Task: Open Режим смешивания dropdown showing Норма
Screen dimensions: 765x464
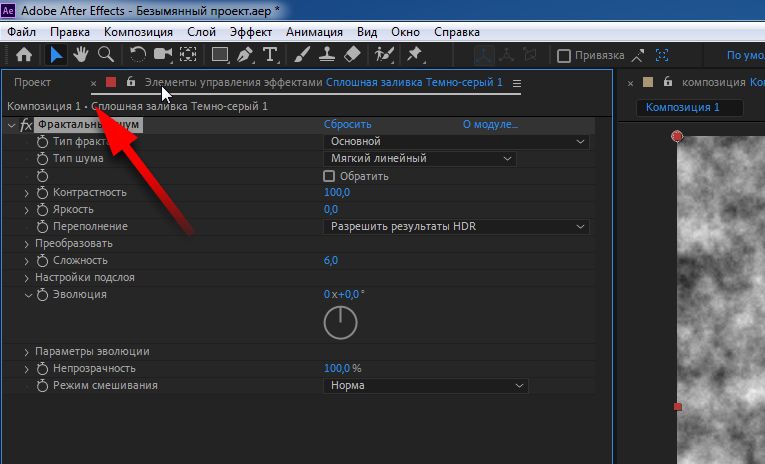Action: [425, 385]
